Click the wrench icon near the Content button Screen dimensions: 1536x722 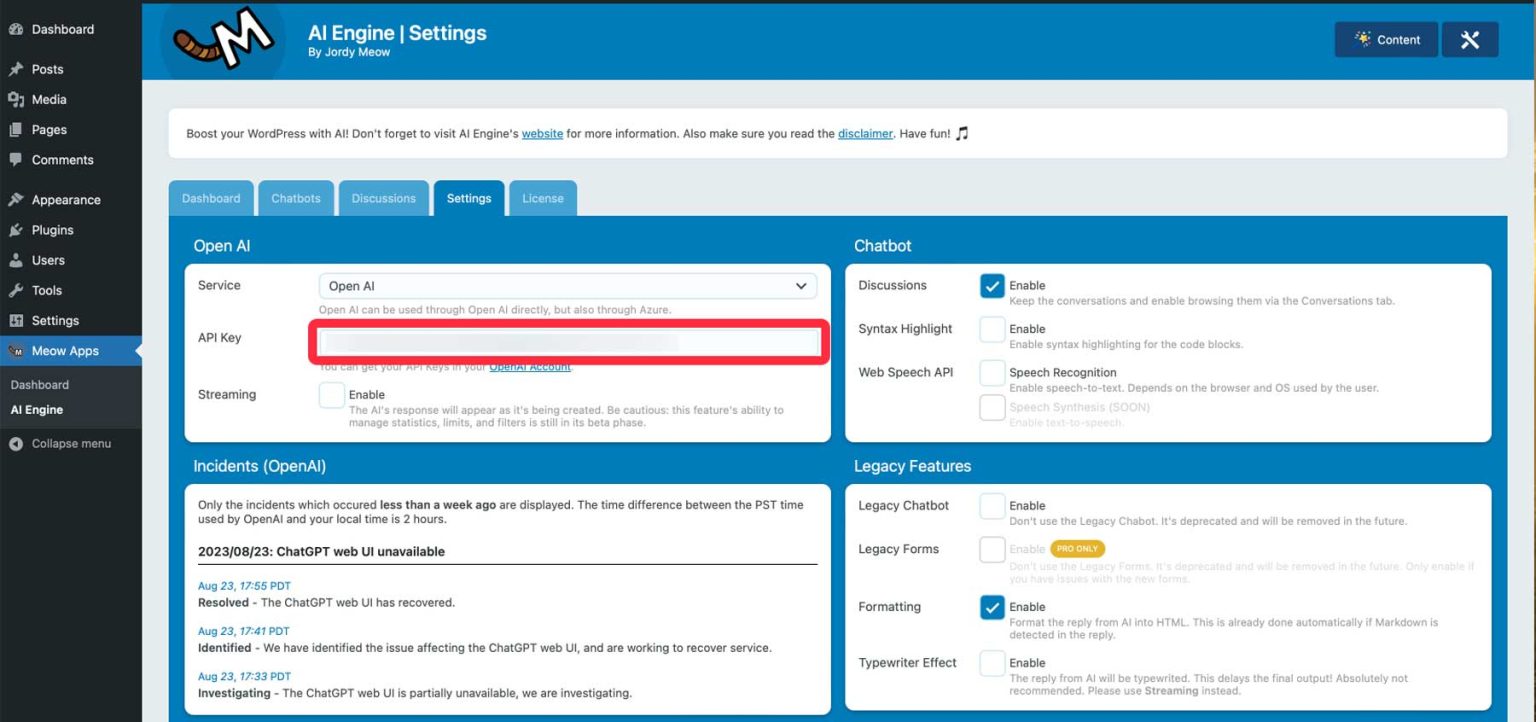[x=1469, y=39]
